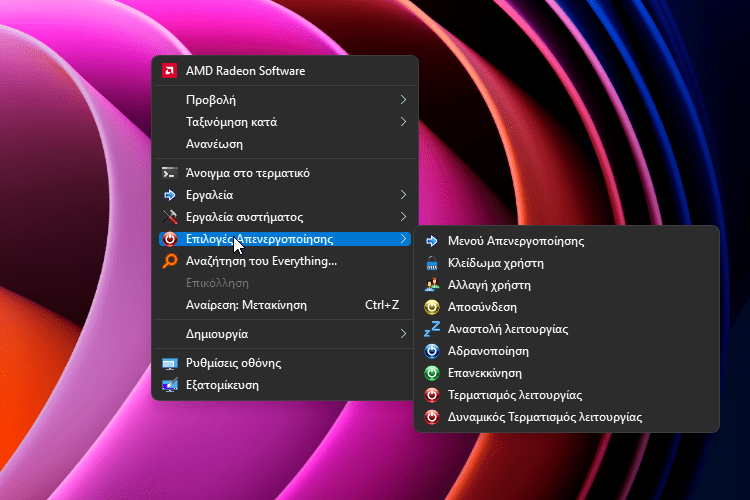Click the Εργαλεία label text
This screenshot has width=750, height=500.
(210, 195)
